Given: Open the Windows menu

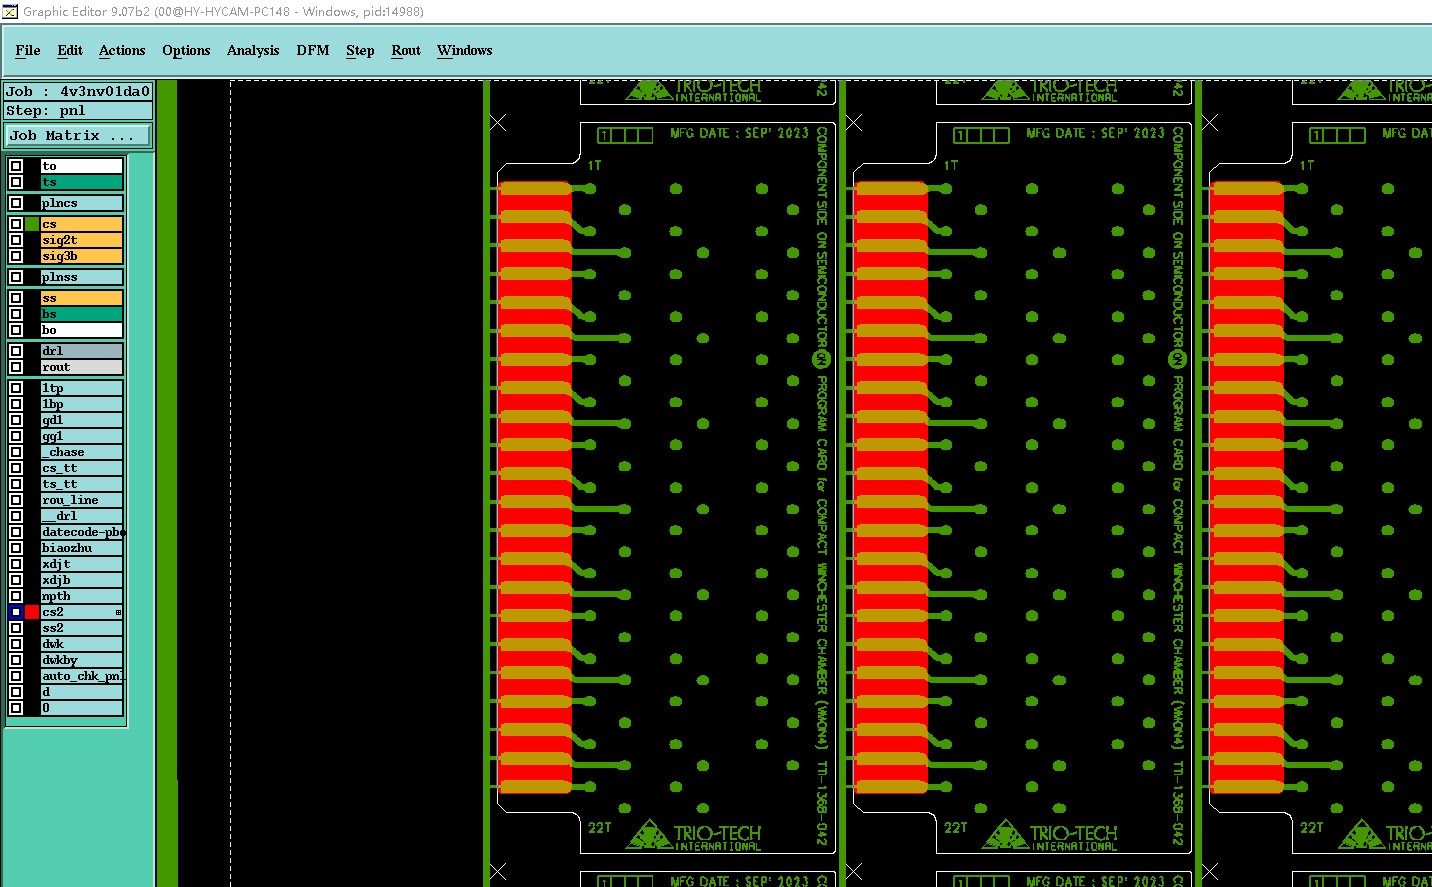Looking at the screenshot, I should (465, 50).
